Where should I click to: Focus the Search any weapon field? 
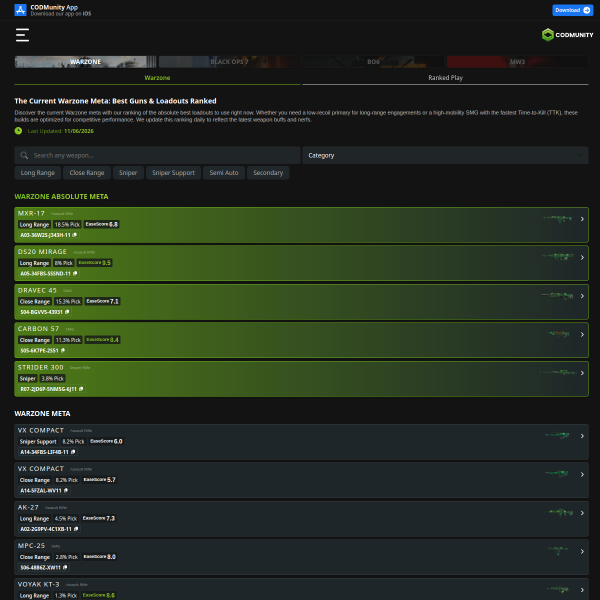[x=157, y=155]
